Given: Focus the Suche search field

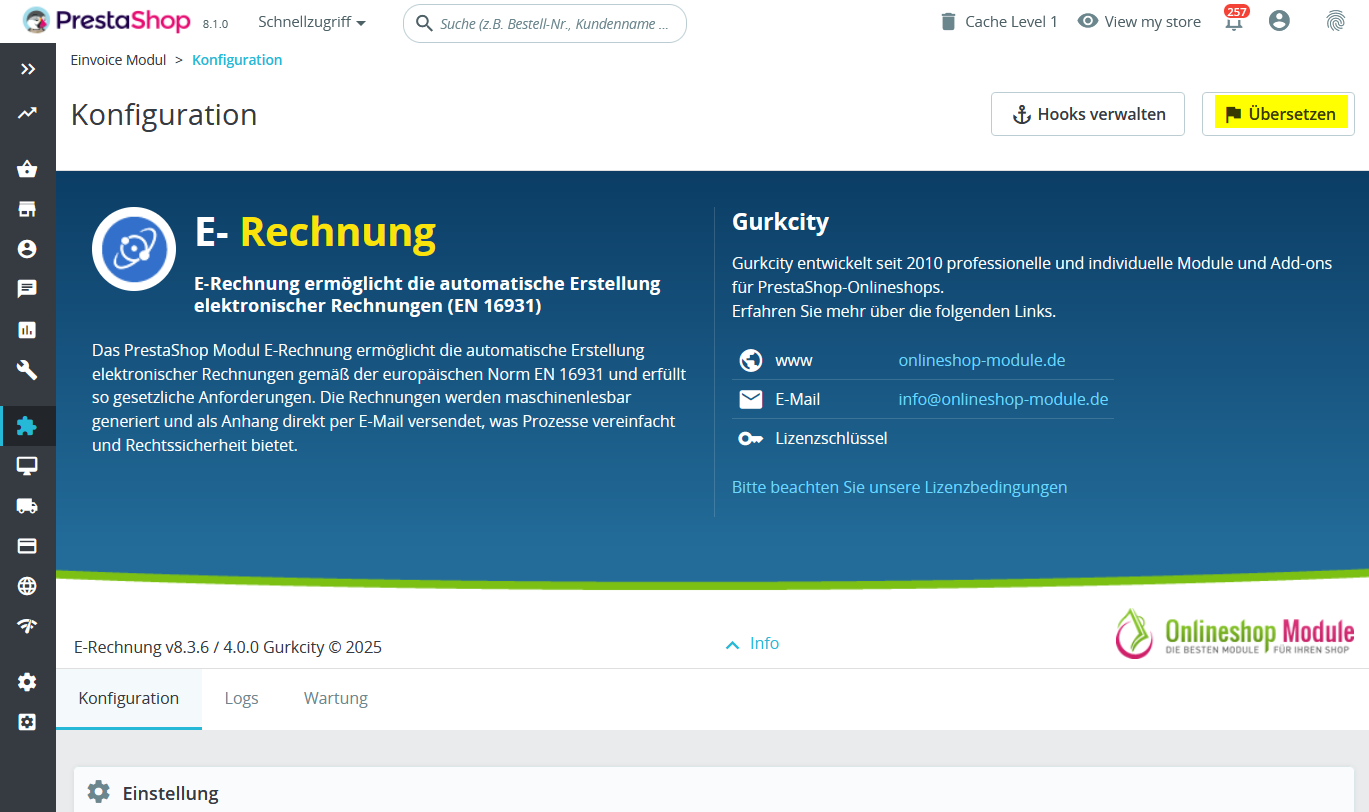Looking at the screenshot, I should tap(545, 23).
